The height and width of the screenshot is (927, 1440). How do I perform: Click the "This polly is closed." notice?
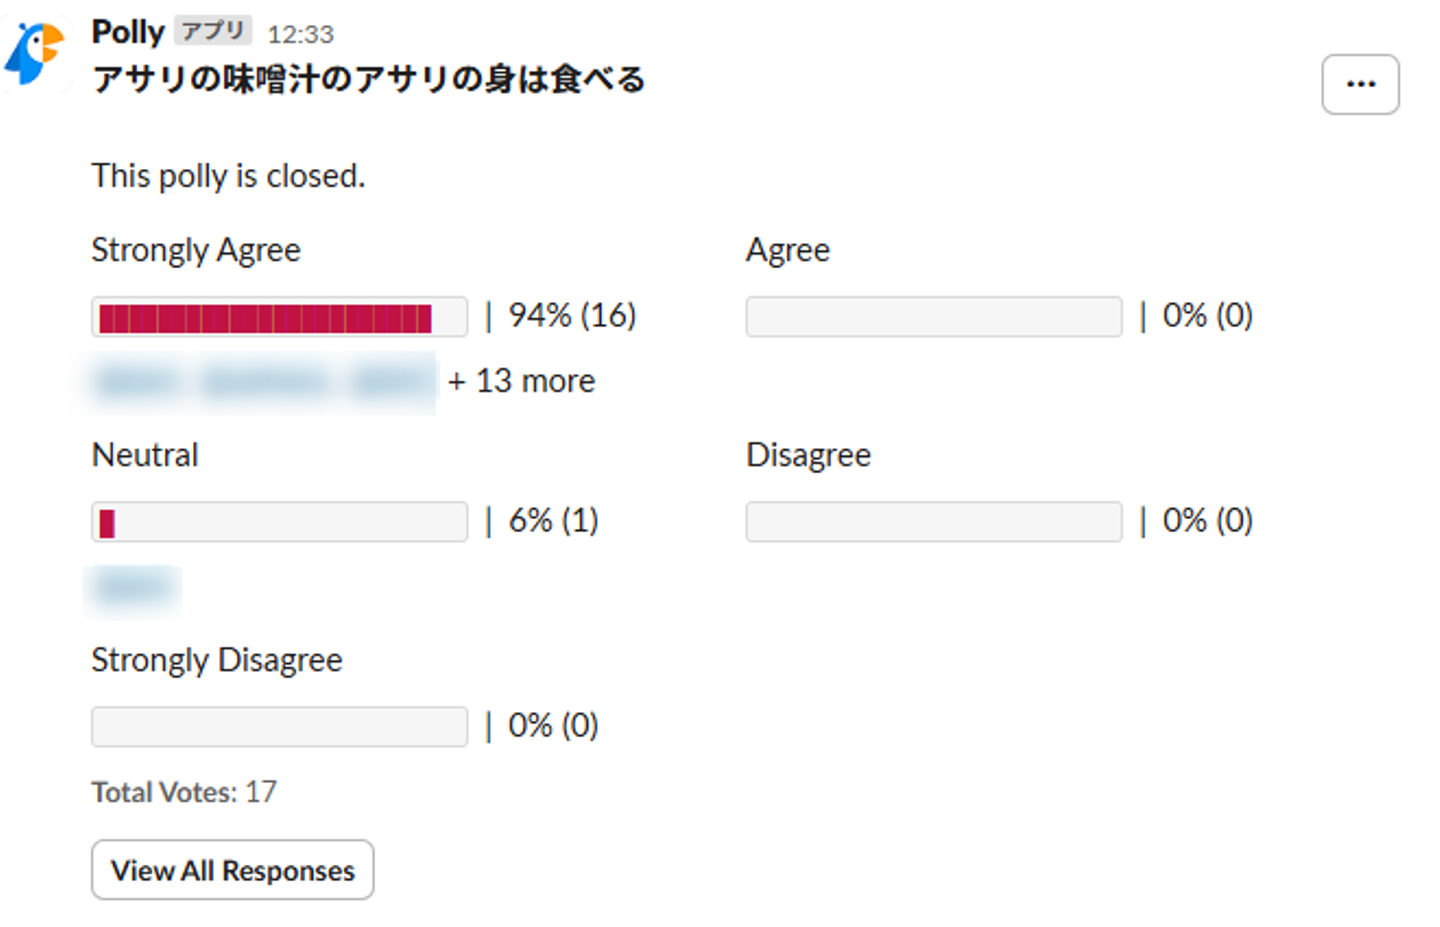pyautogui.click(x=228, y=176)
